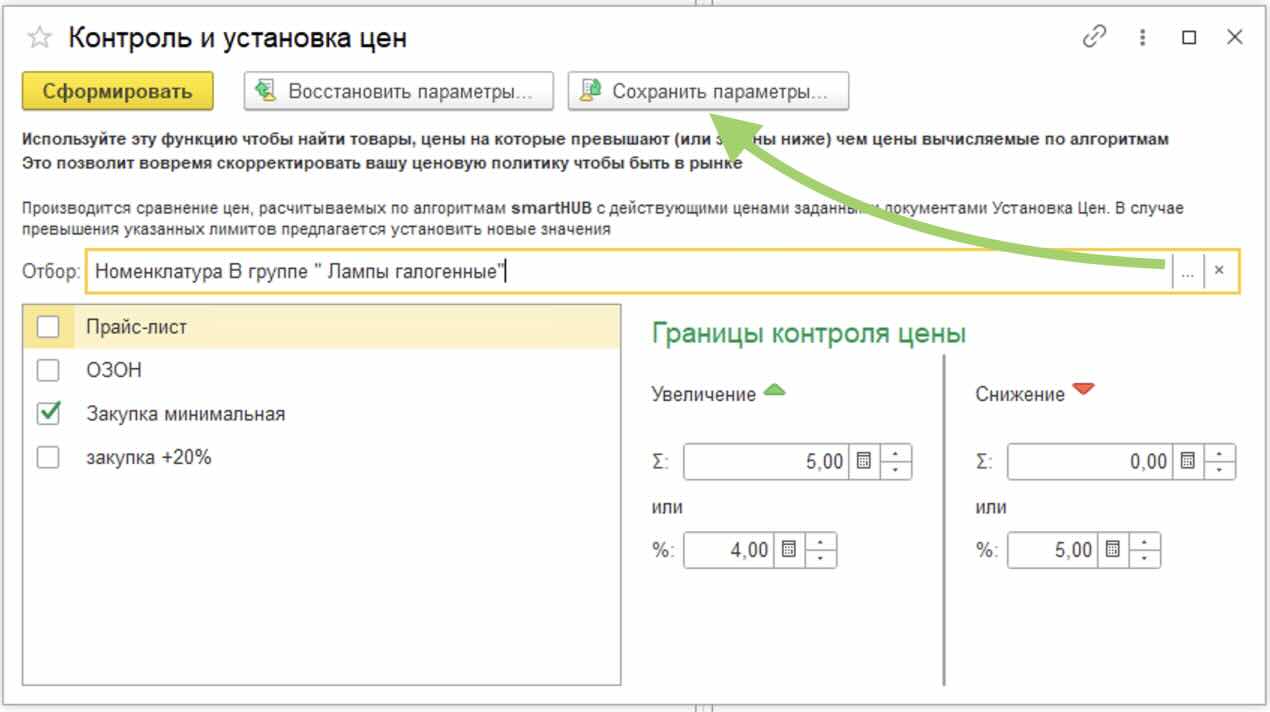Clear the Отбор filter with x button

coord(1220,271)
